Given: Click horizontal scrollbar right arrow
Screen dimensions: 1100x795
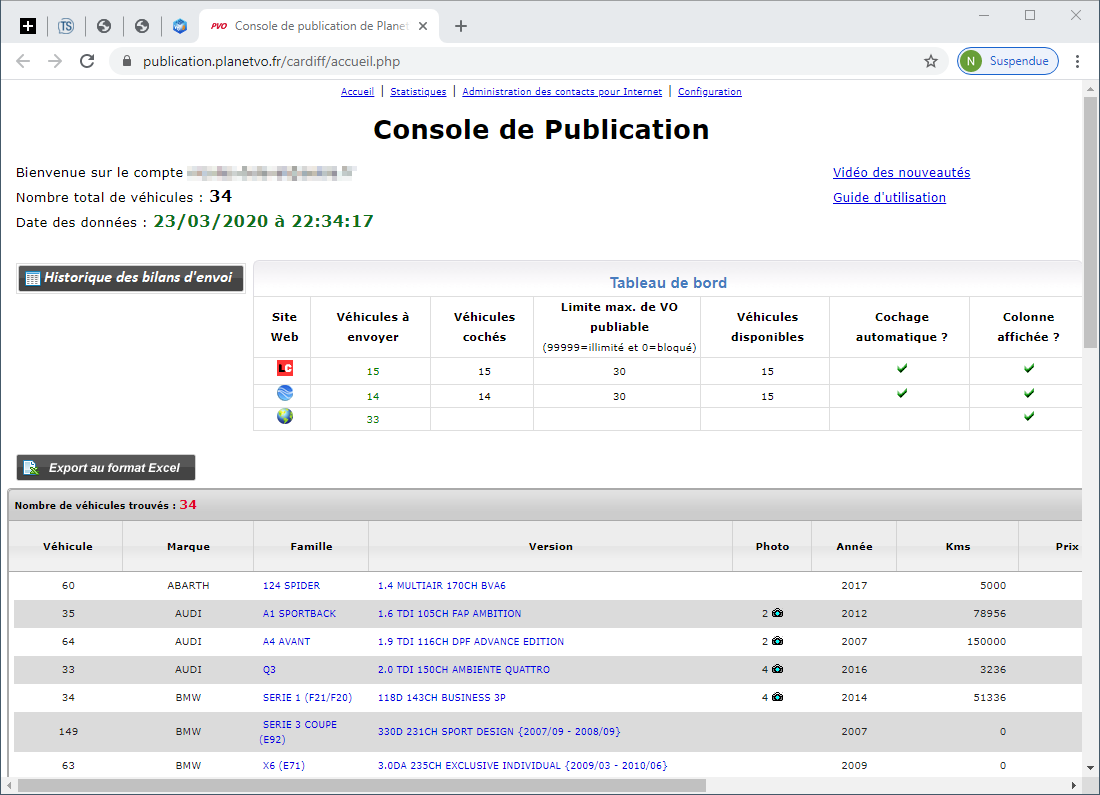Looking at the screenshot, I should pos(1074,785).
